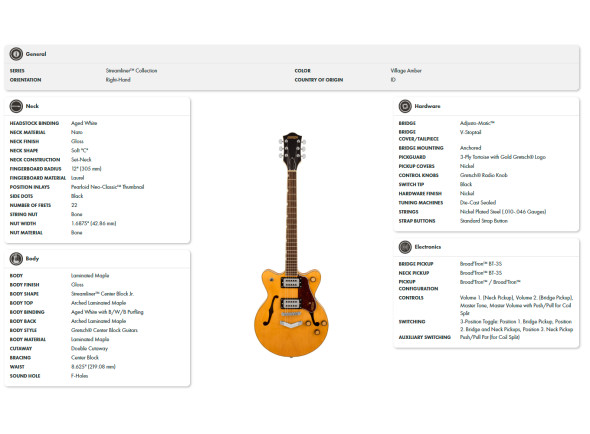Click the SIDE DOTS label
590x434 pixels.
tap(21, 196)
